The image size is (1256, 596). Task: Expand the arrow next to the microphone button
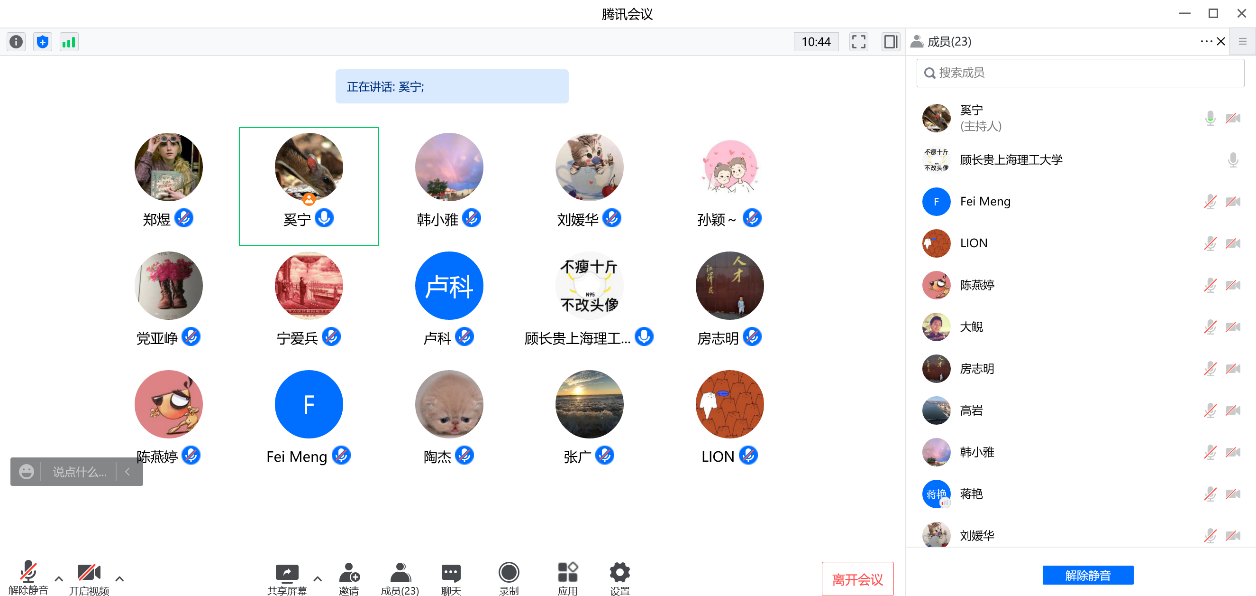coord(59,579)
